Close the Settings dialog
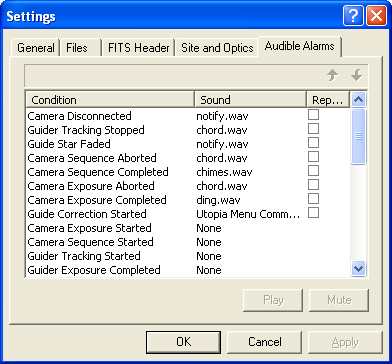 point(376,16)
